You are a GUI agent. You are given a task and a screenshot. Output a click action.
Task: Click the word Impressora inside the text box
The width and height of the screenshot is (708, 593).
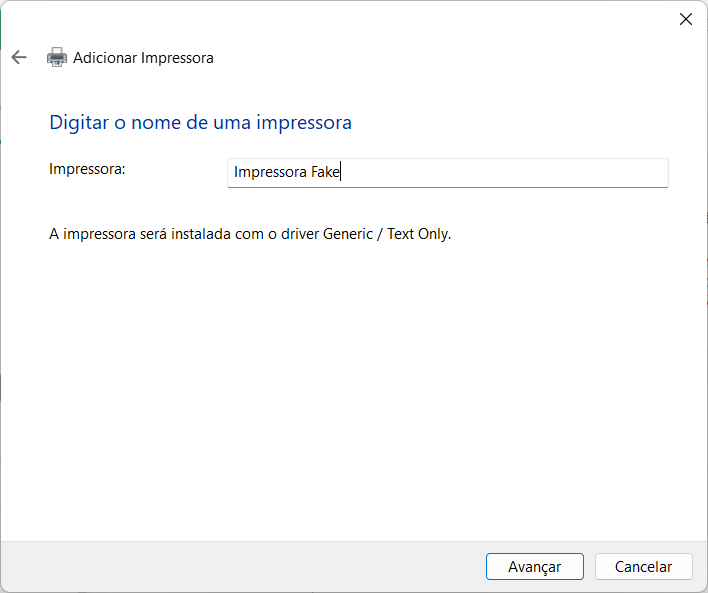(x=270, y=172)
